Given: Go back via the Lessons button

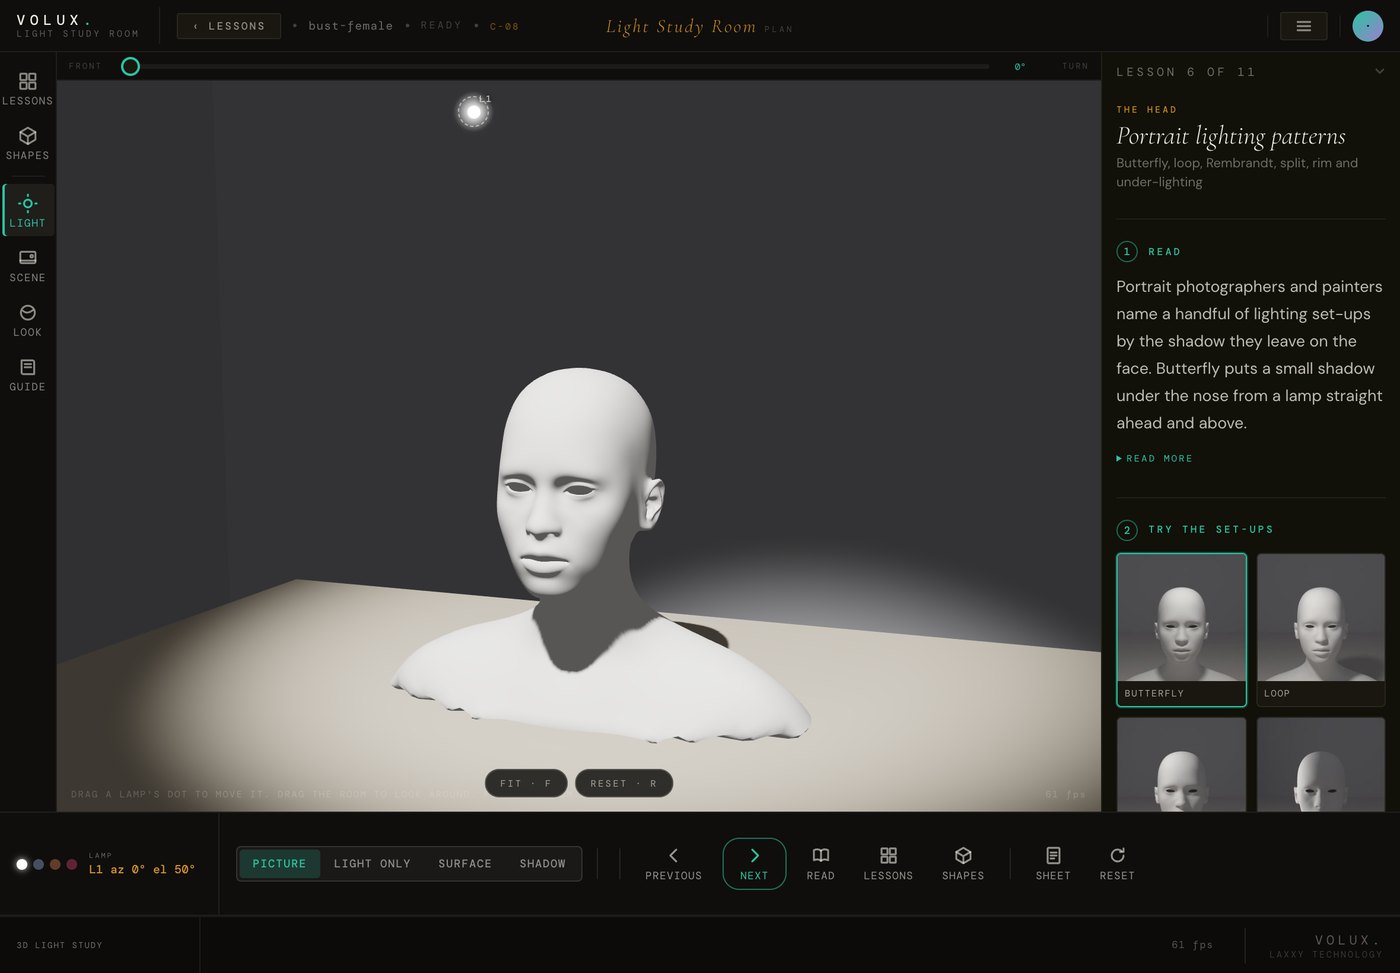Looking at the screenshot, I should pyautogui.click(x=229, y=26).
